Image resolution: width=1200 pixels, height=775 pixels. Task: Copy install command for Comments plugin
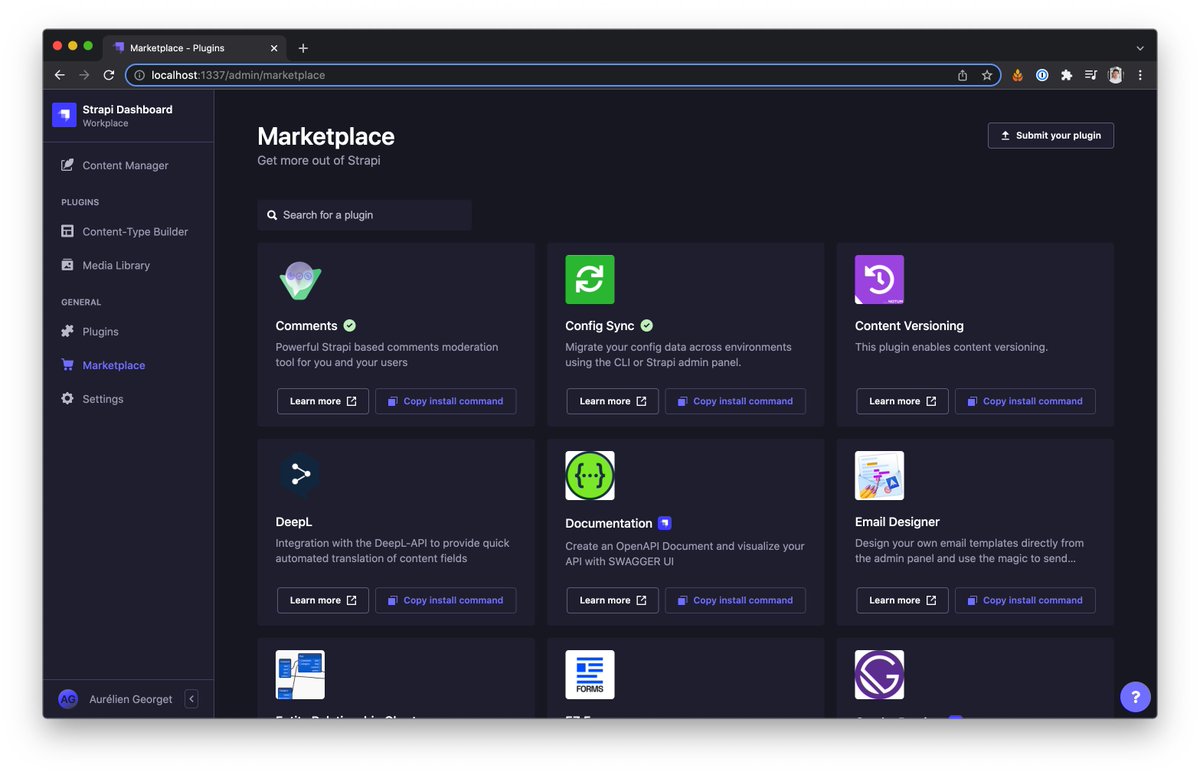coord(446,401)
